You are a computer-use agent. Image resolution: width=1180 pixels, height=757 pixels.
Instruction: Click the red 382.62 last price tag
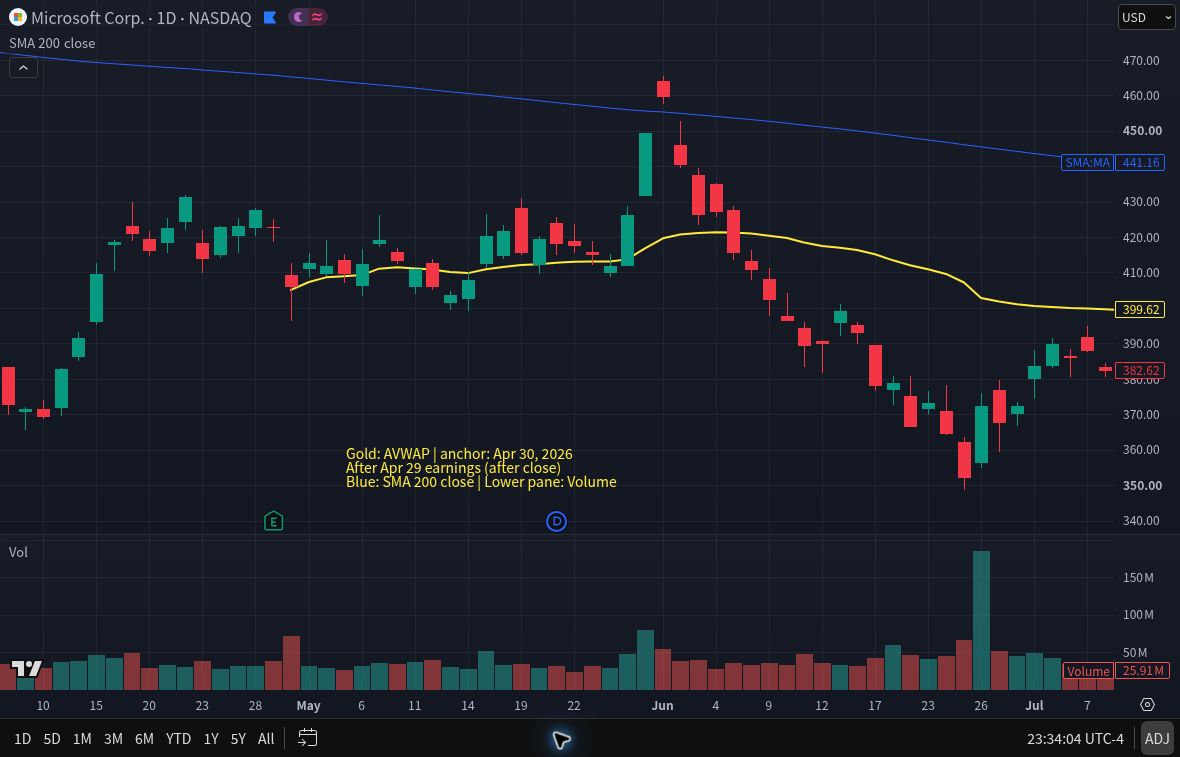pos(1140,370)
